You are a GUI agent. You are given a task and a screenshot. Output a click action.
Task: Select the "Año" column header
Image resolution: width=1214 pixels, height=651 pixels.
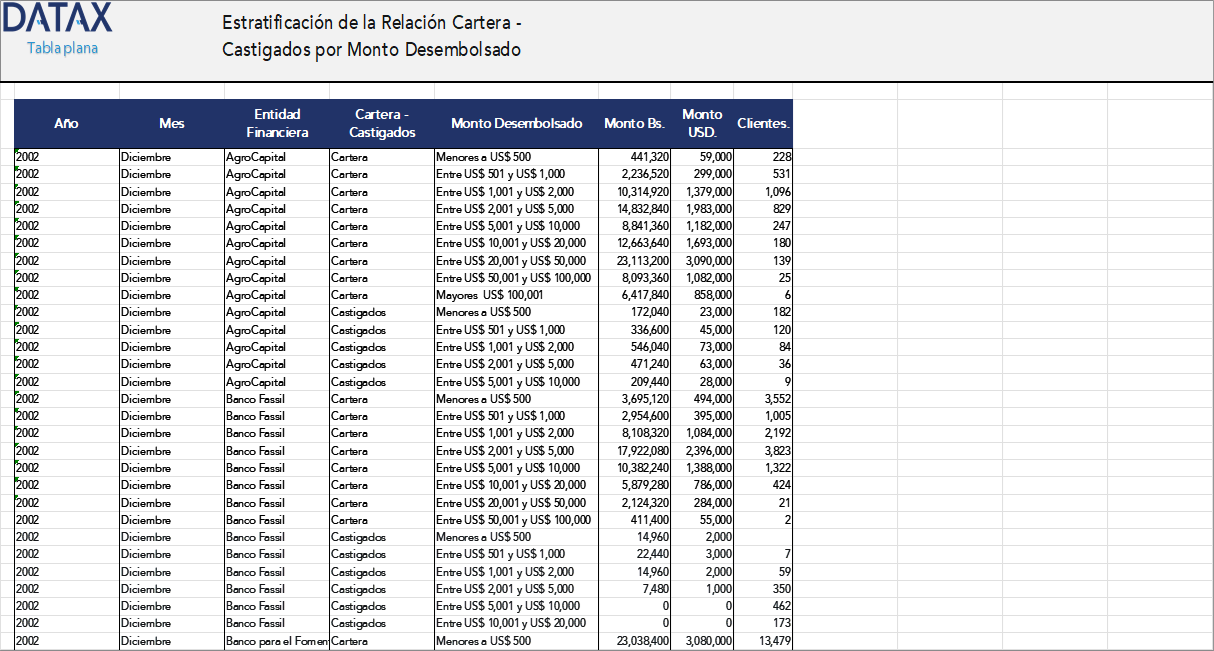pos(66,123)
